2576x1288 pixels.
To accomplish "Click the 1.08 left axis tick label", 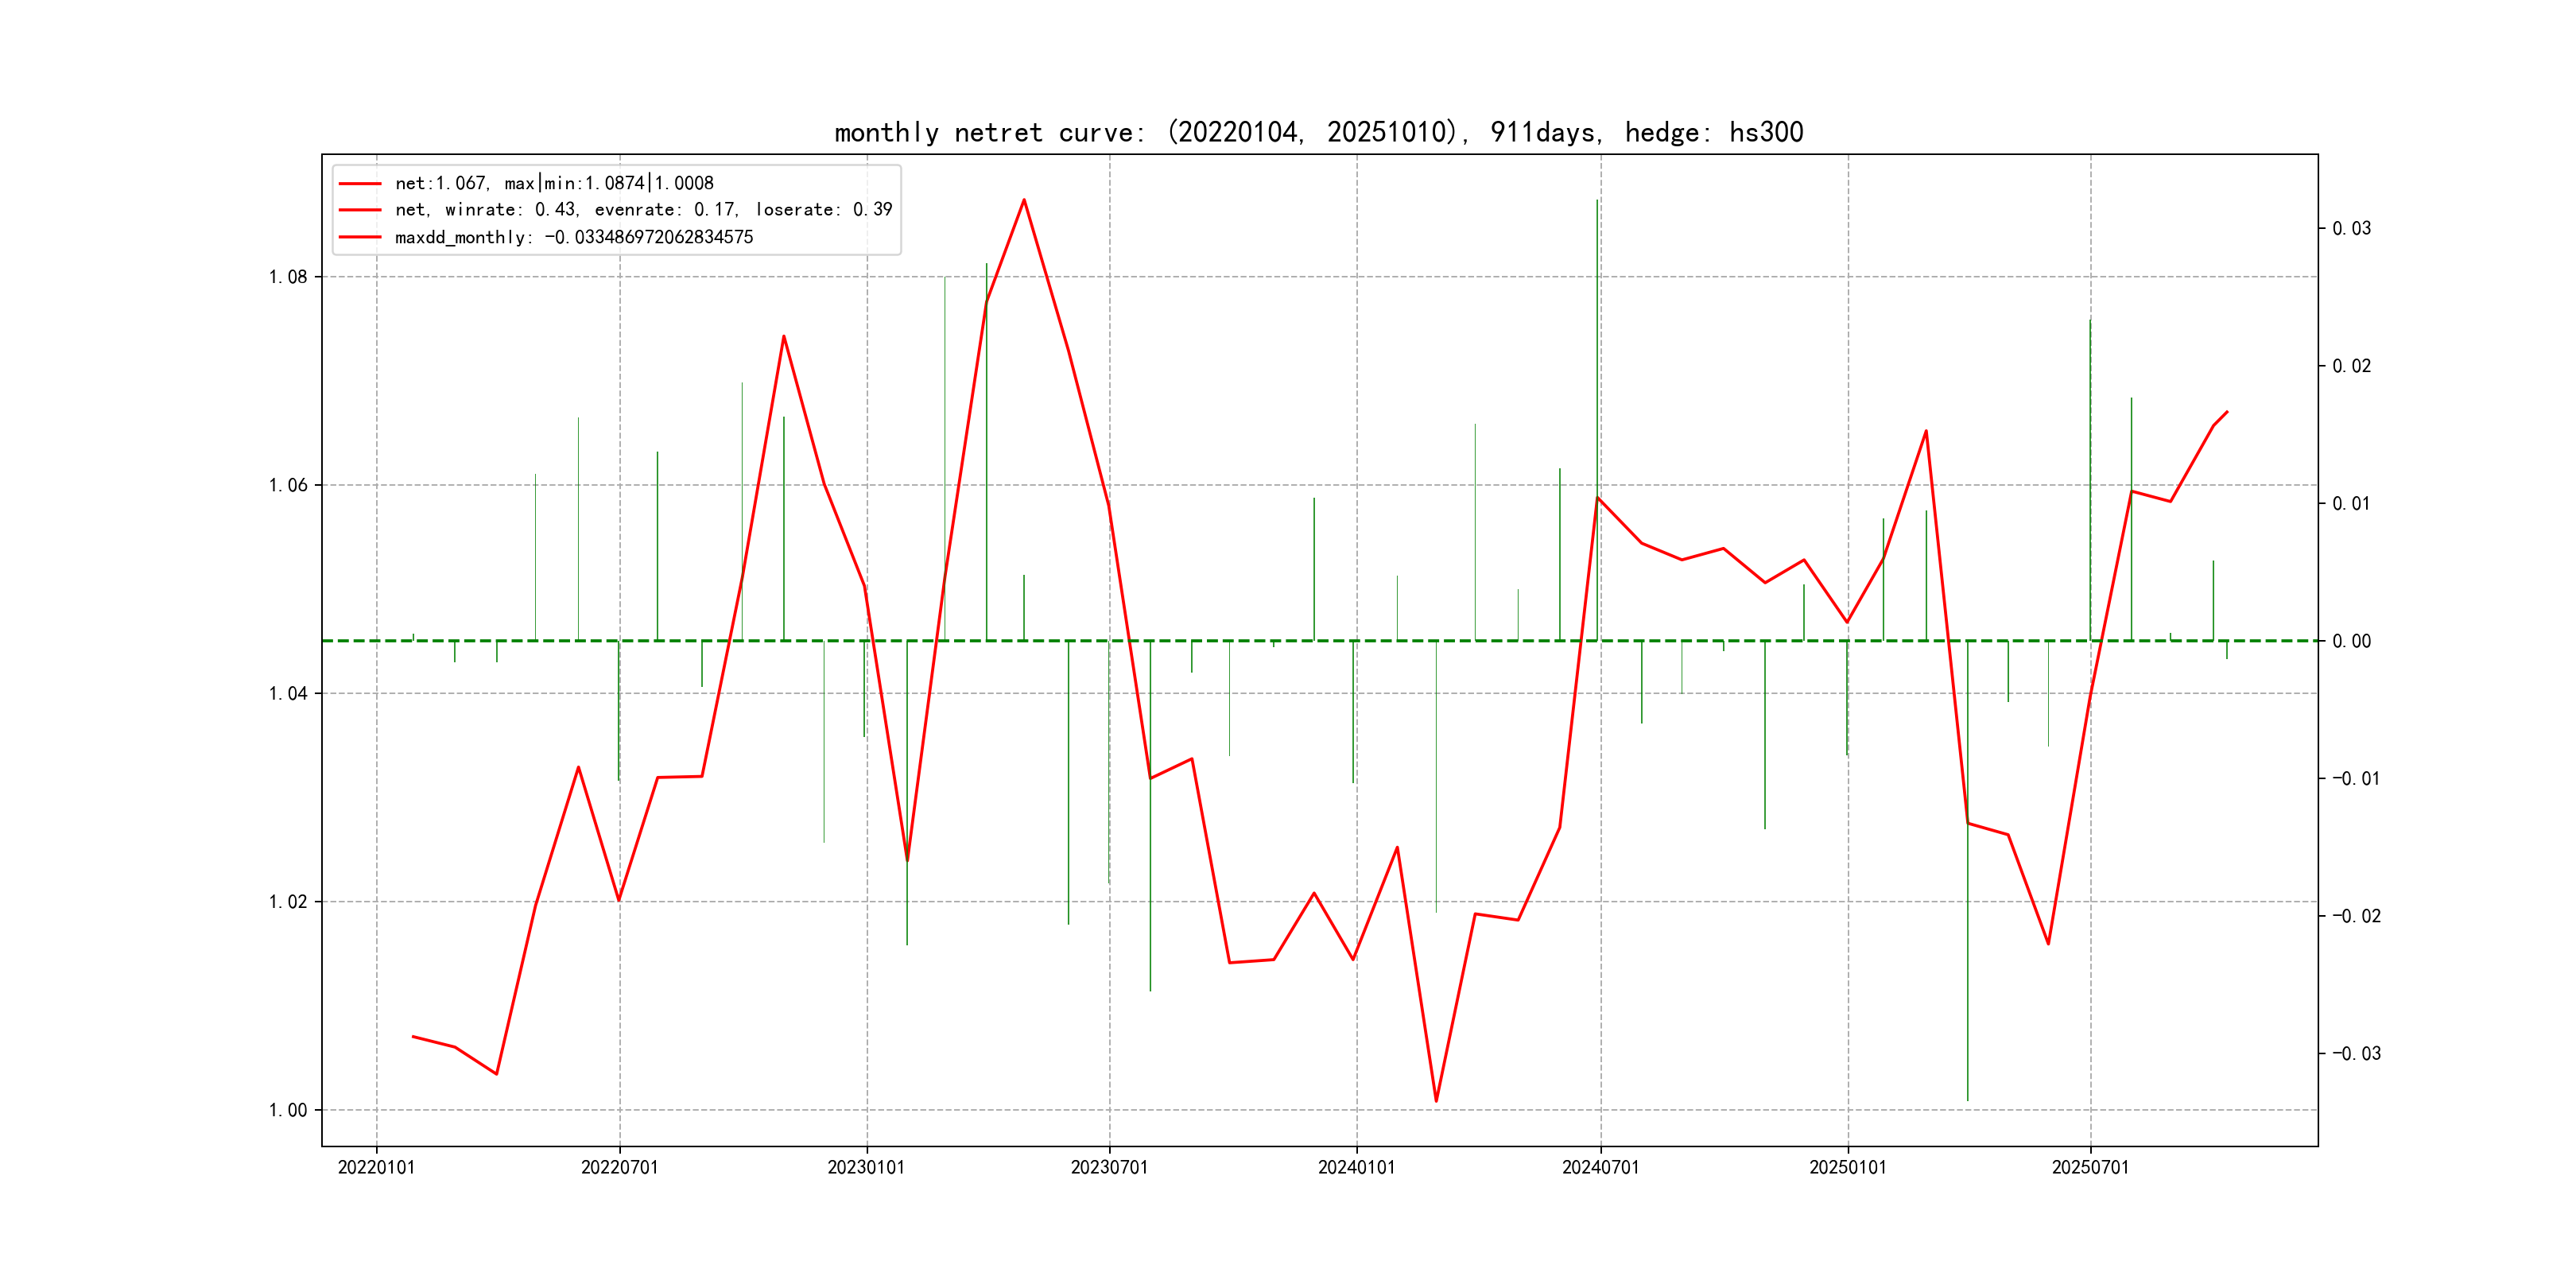I will pos(288,277).
